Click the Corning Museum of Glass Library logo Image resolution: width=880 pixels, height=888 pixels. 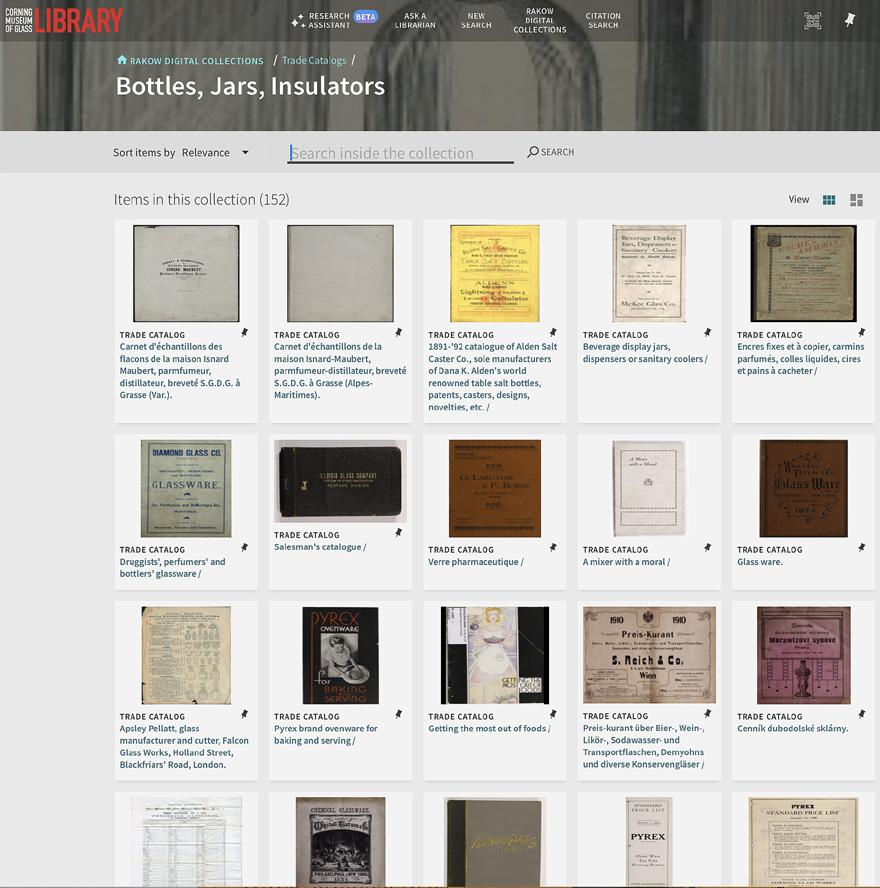tap(63, 20)
